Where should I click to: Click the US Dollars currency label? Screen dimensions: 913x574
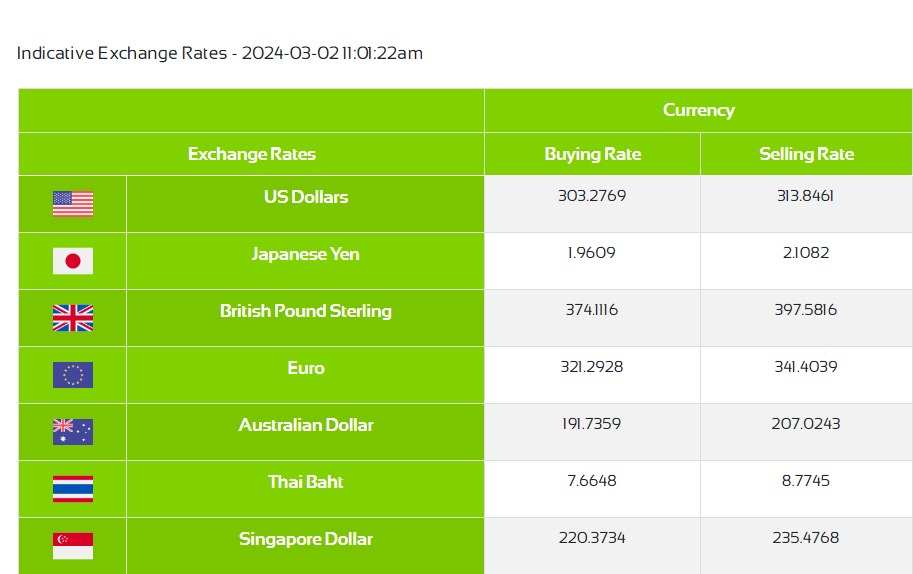pyautogui.click(x=306, y=197)
